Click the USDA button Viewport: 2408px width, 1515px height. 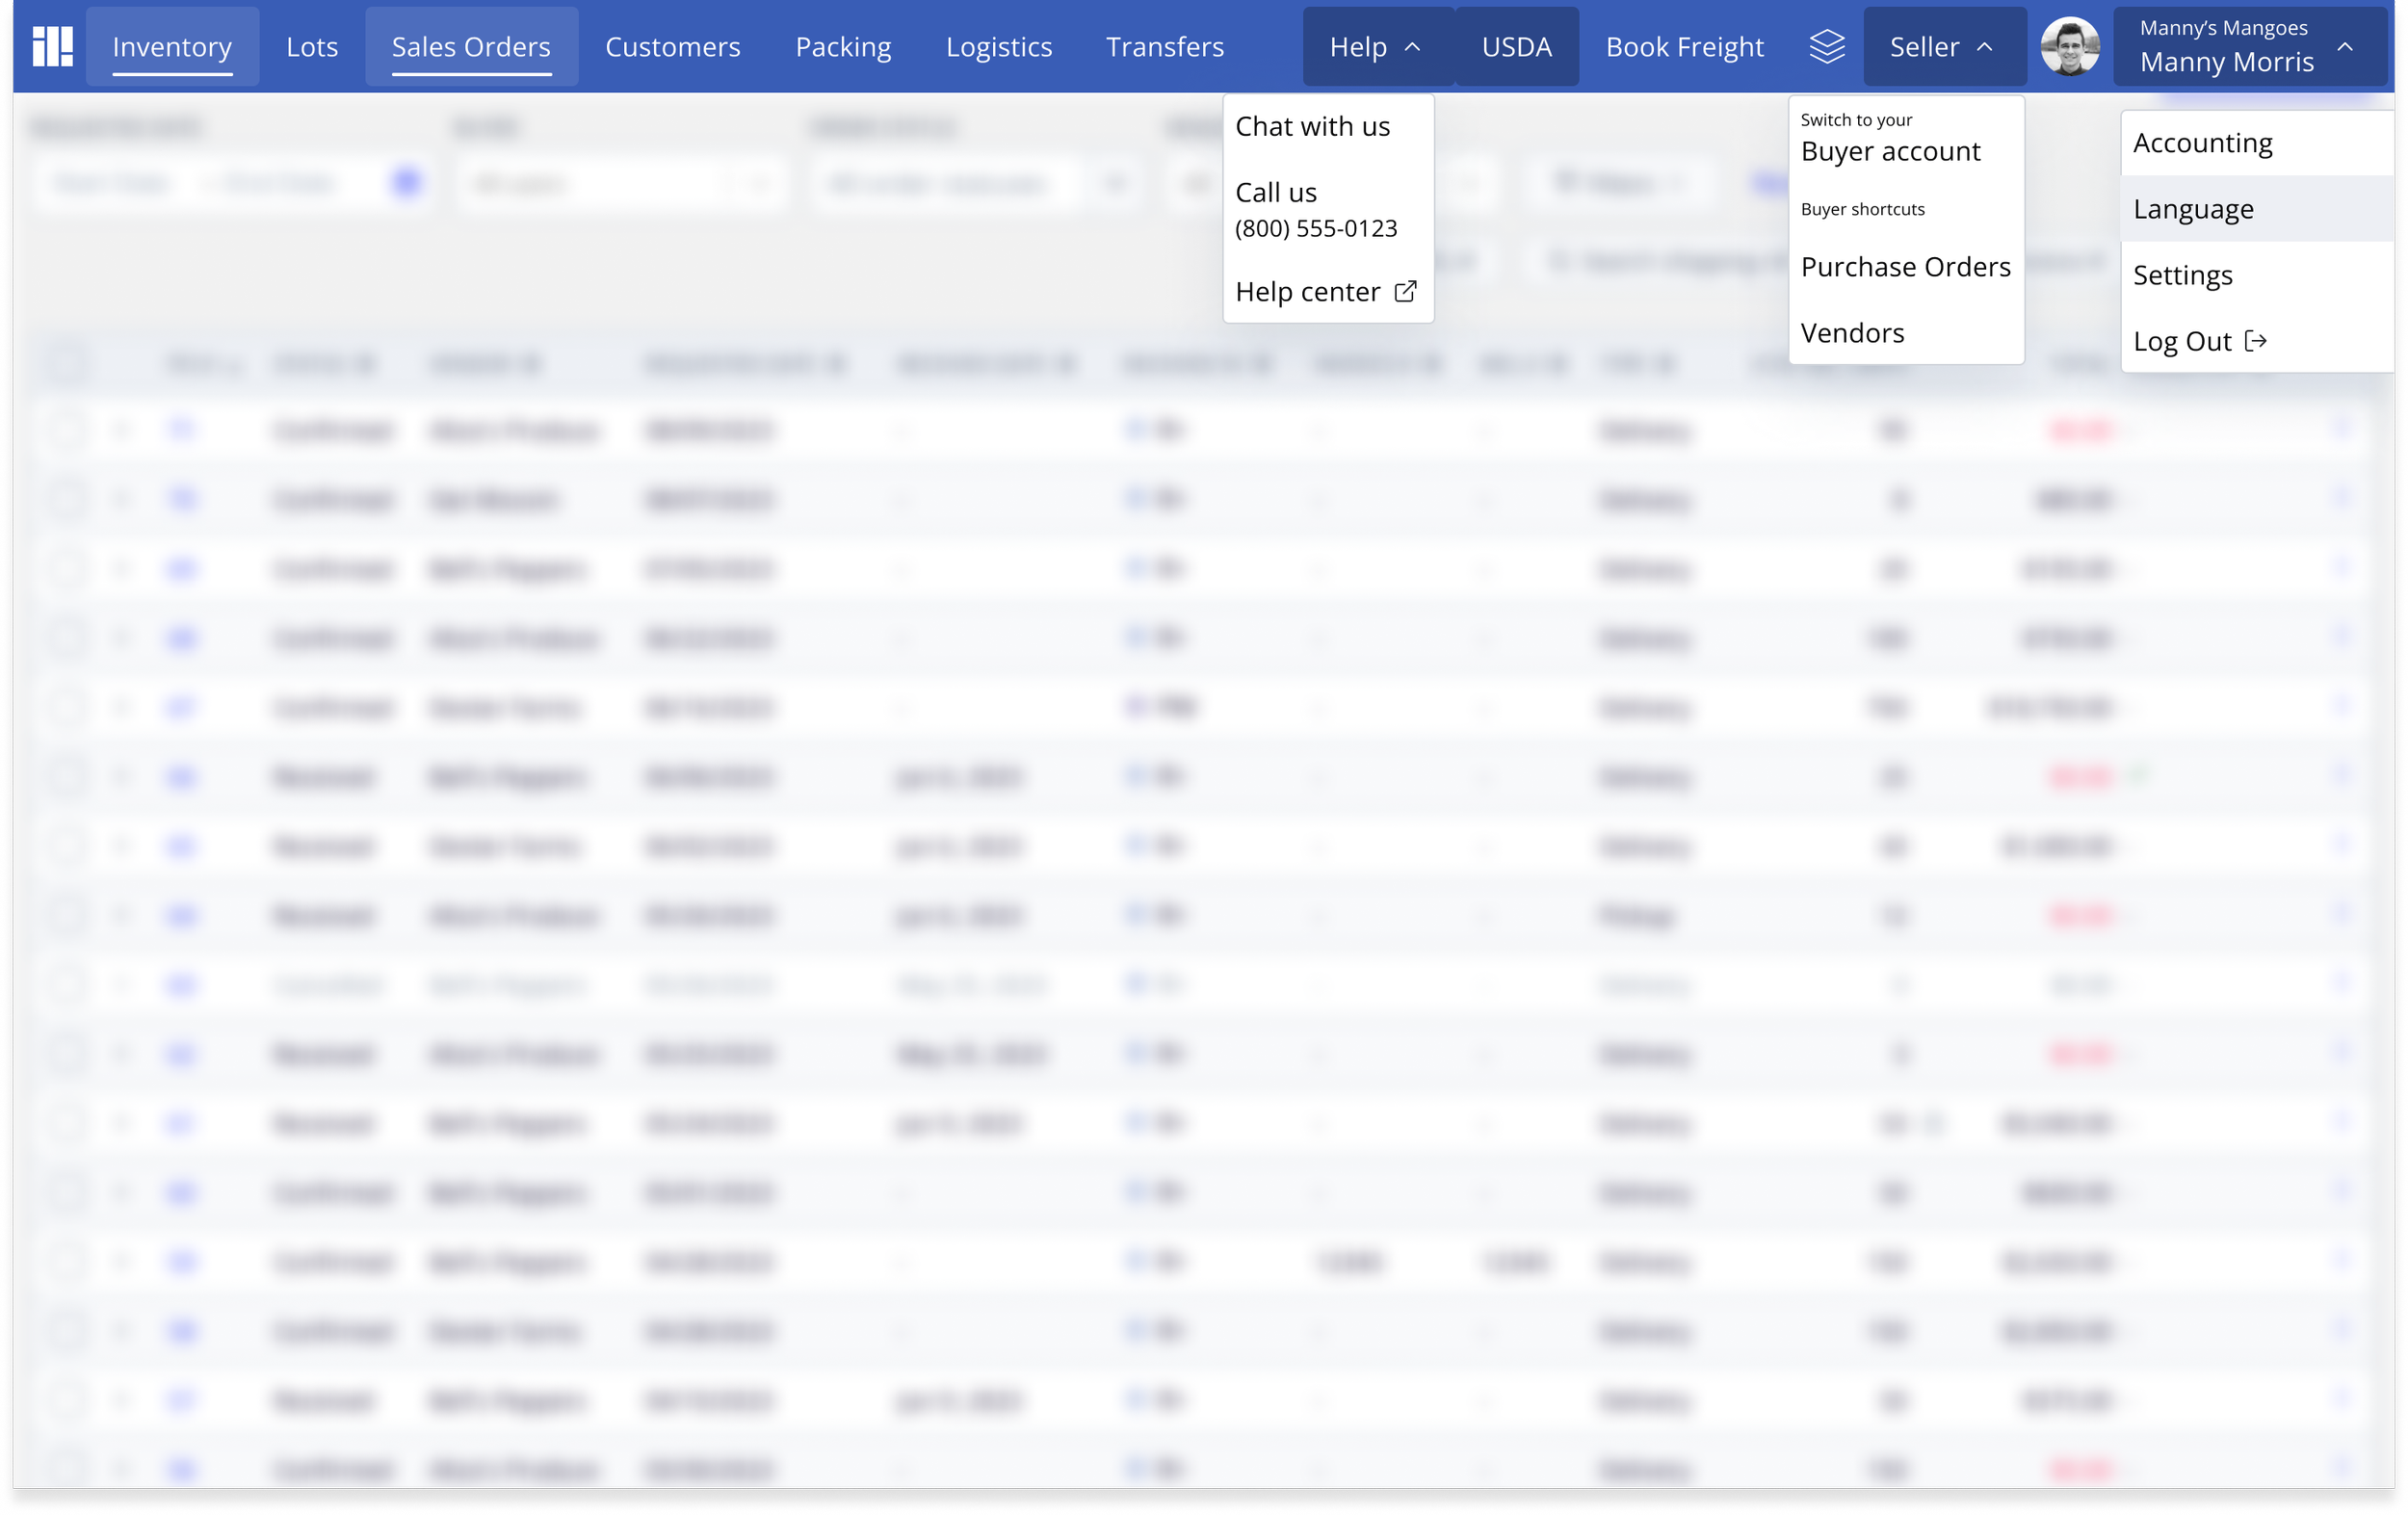tap(1516, 47)
